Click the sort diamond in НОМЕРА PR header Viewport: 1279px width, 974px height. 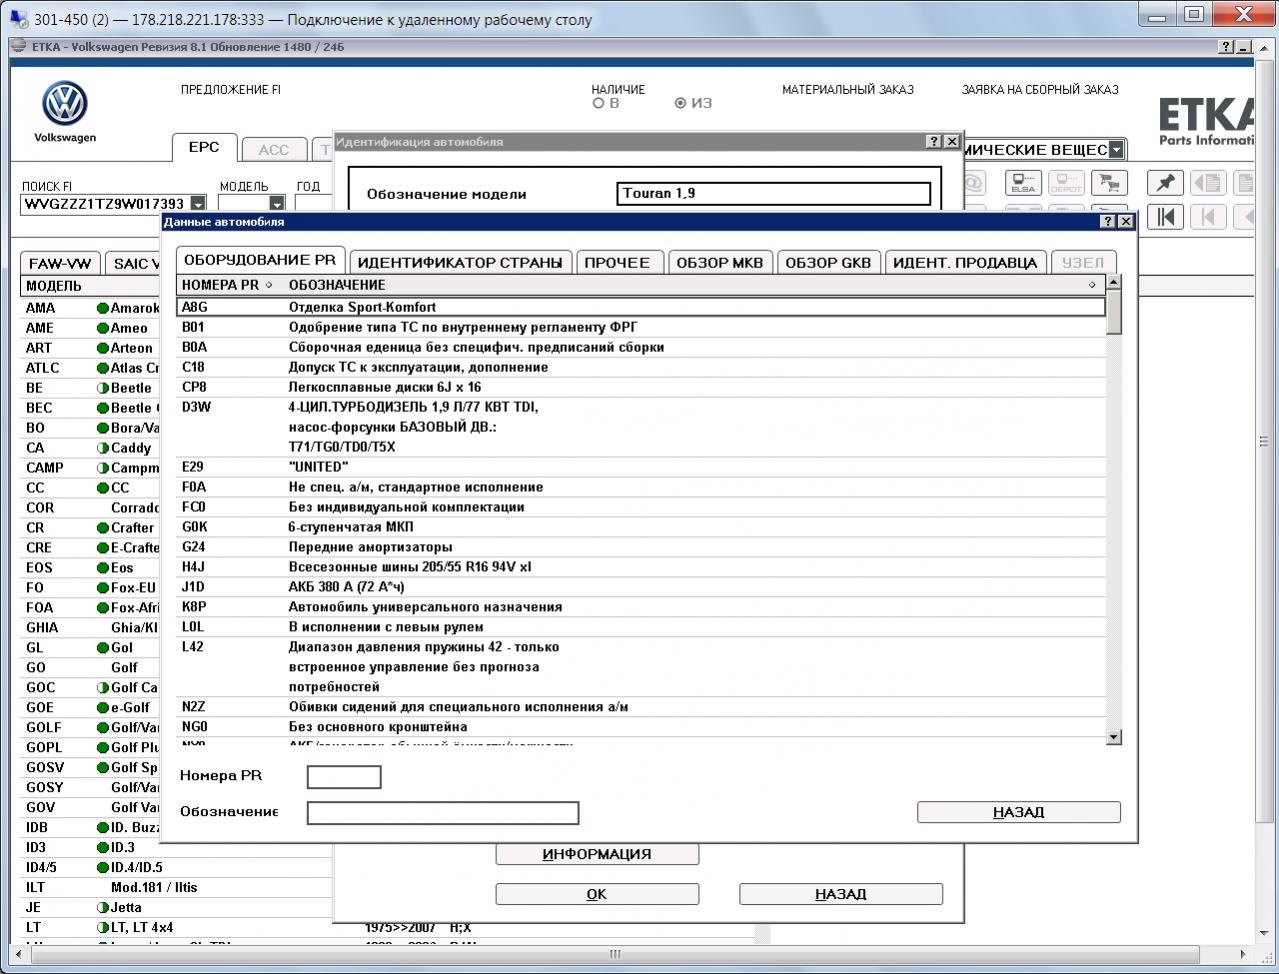pos(269,285)
